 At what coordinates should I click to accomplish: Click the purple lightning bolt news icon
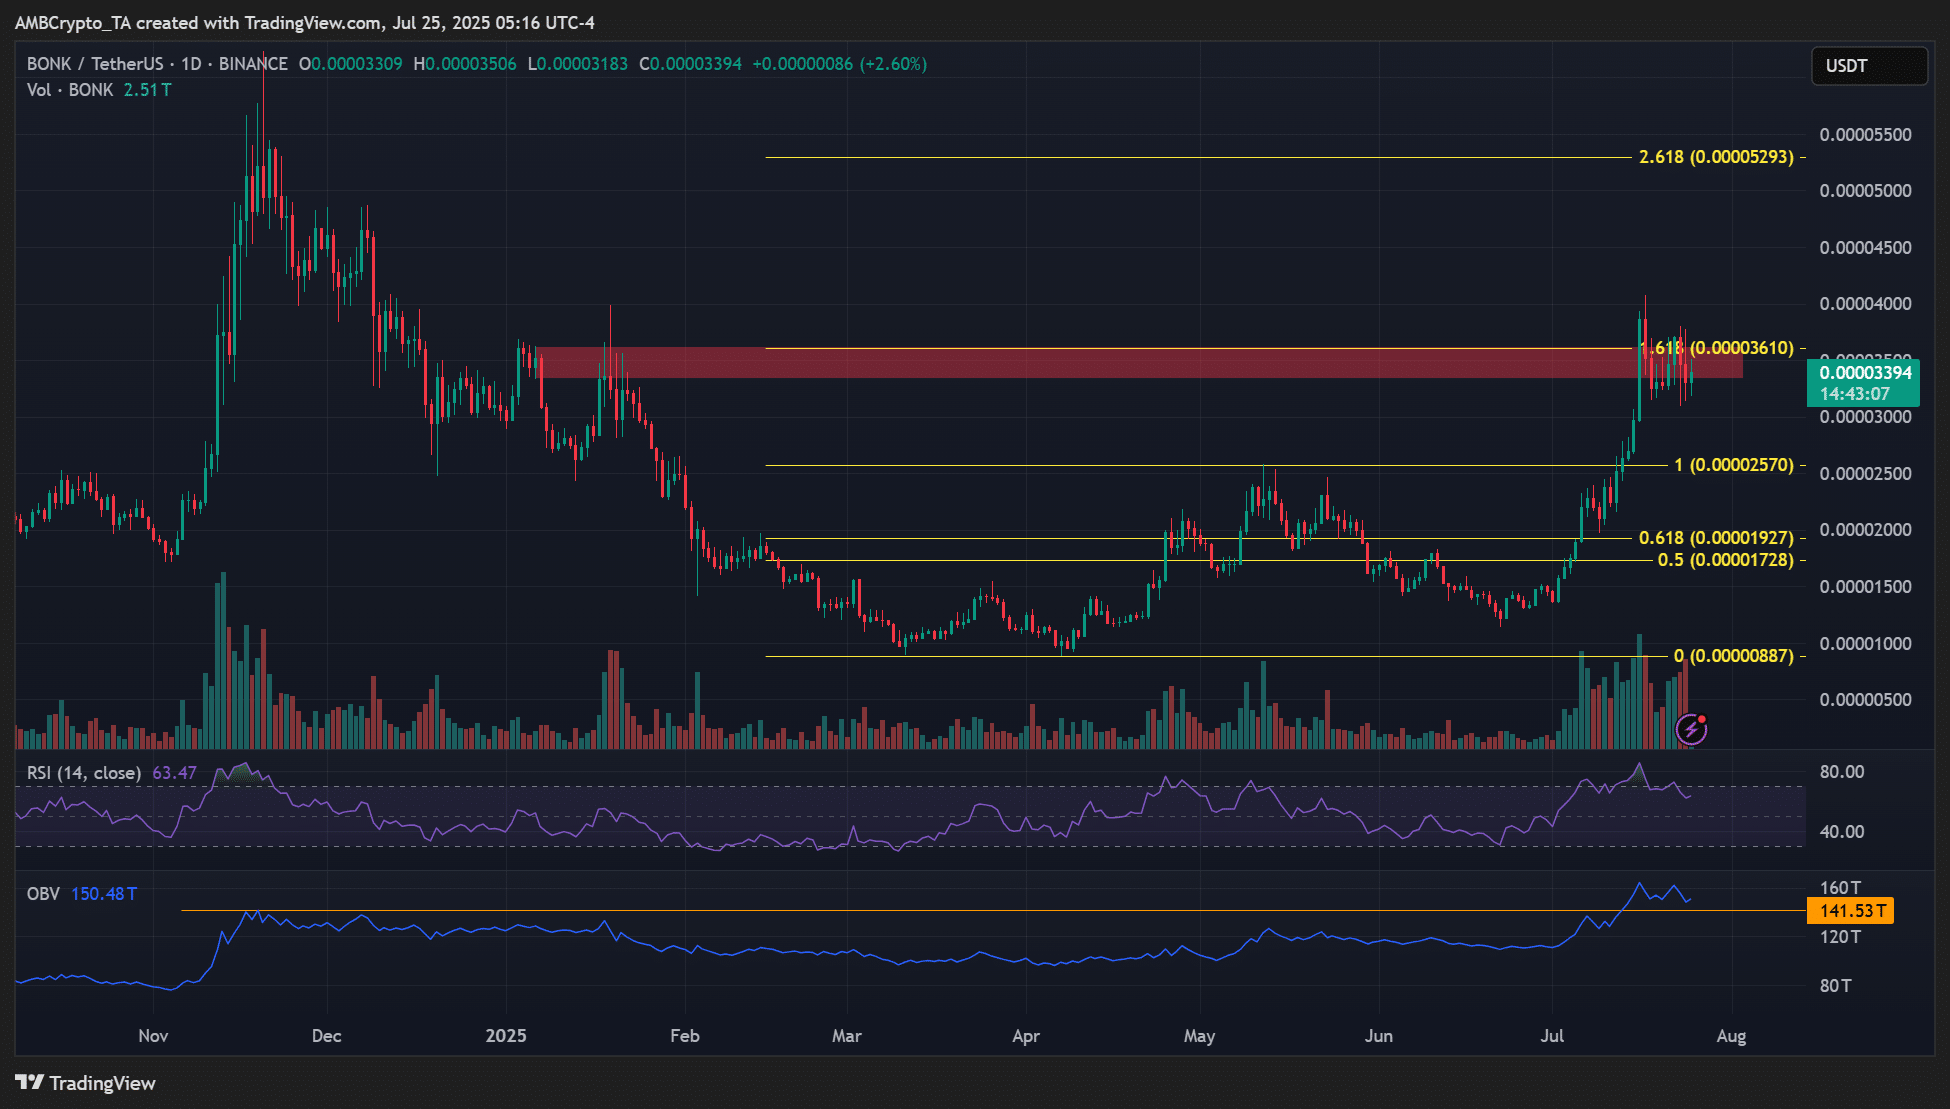[x=1691, y=730]
